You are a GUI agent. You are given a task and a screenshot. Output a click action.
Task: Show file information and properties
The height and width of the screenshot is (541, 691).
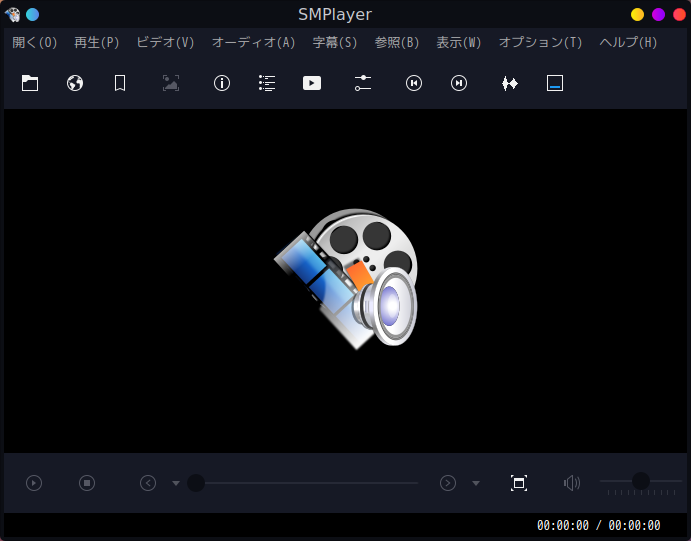222,83
